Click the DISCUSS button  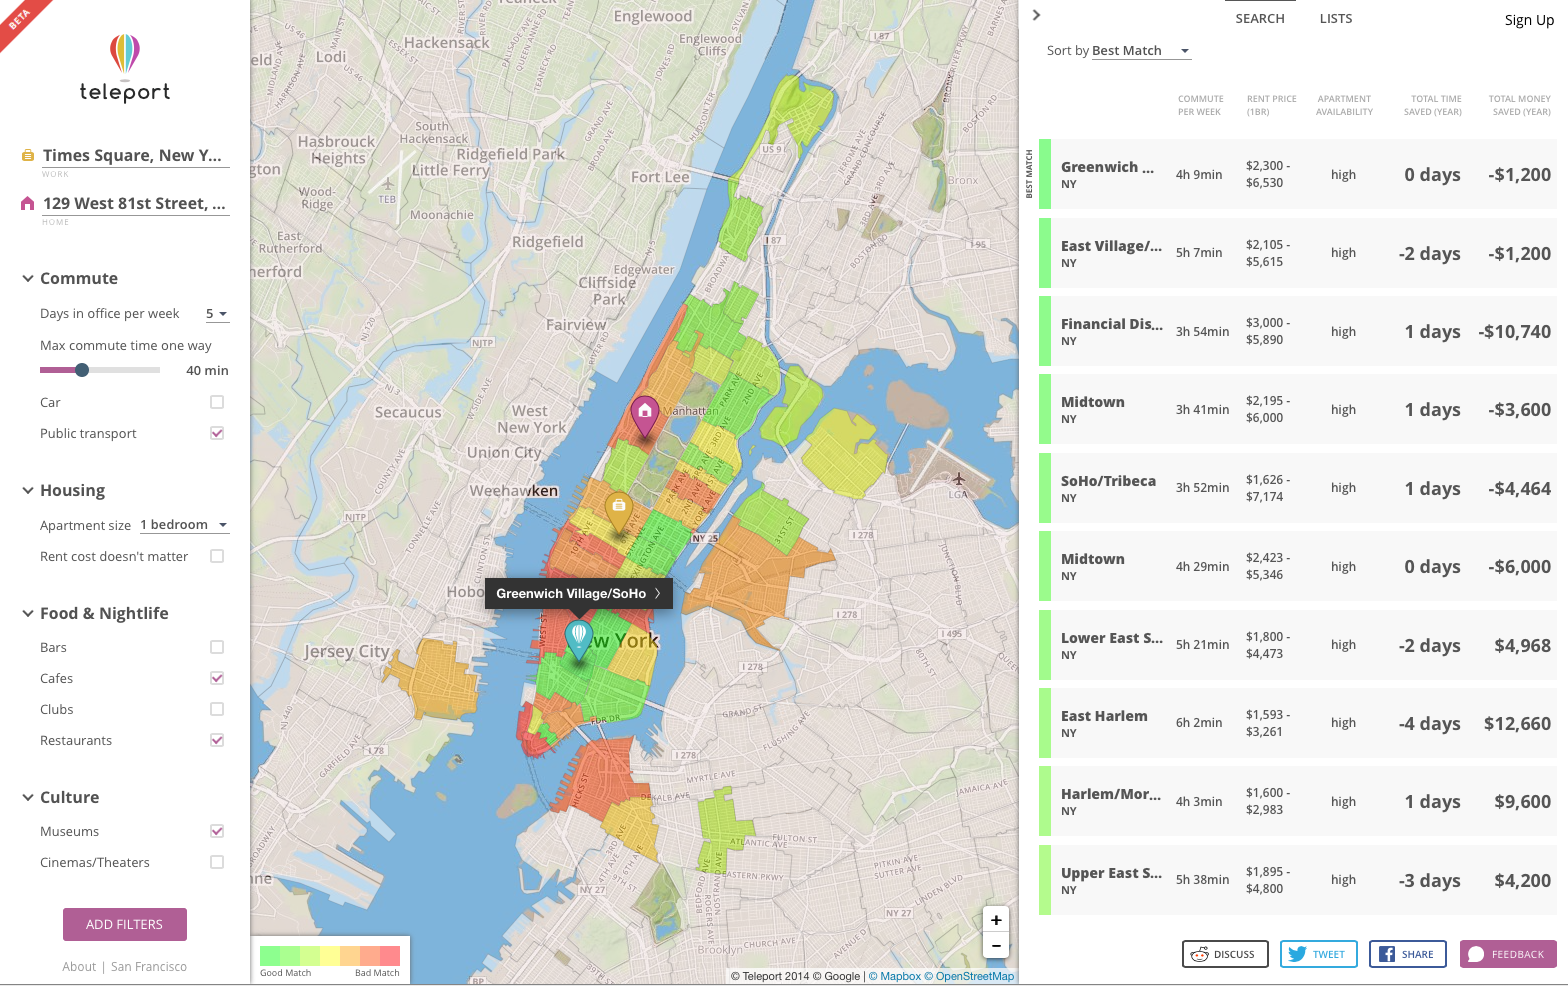[x=1225, y=954]
